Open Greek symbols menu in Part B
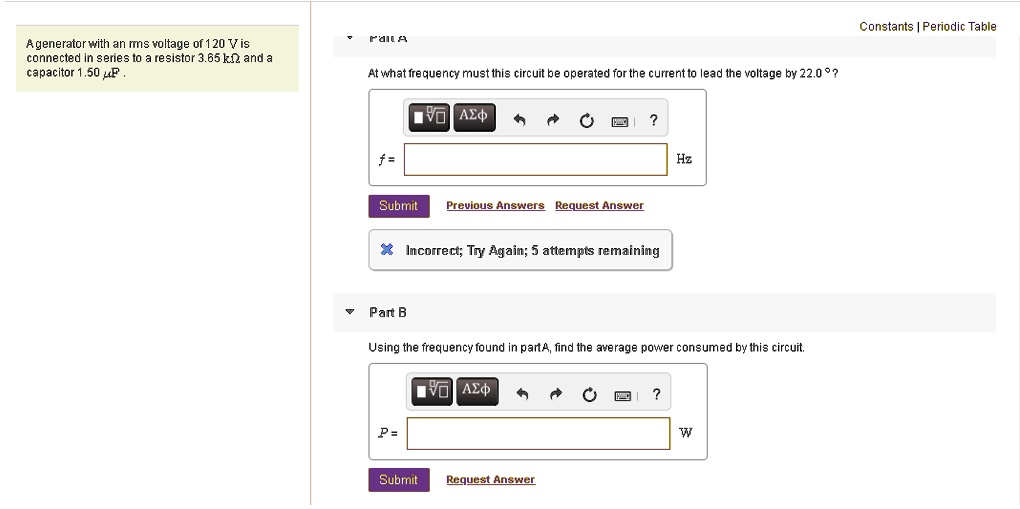 pos(477,390)
